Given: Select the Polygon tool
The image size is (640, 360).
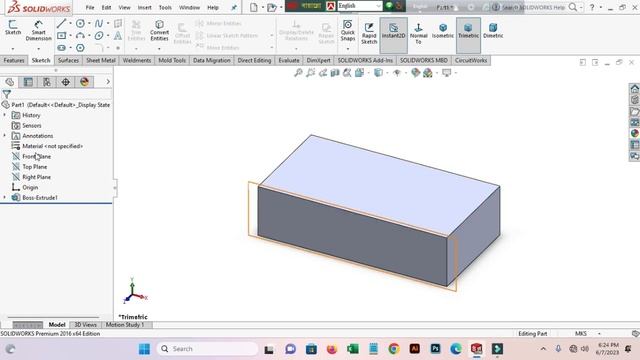Looking at the screenshot, I should click(x=80, y=48).
